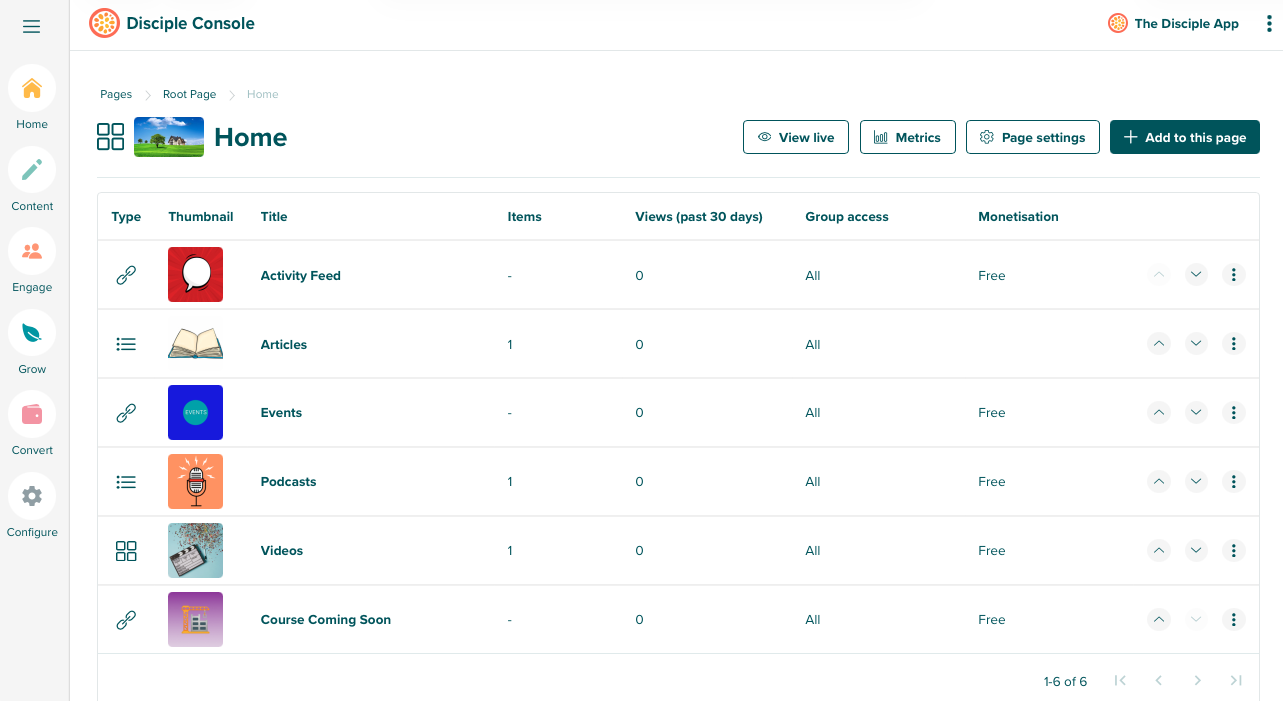Move Course Coming Soon row up
Screen dimensions: 1283x701
1159,619
